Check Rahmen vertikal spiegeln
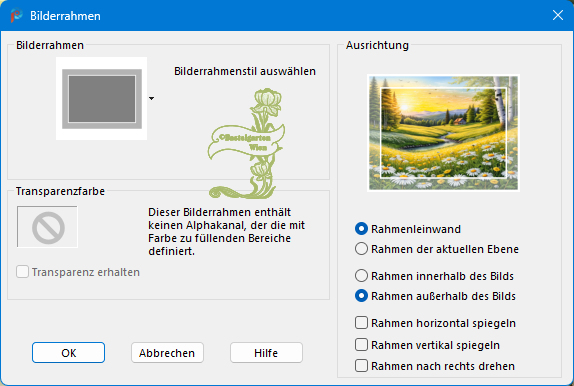The width and height of the screenshot is (574, 386). pos(361,345)
